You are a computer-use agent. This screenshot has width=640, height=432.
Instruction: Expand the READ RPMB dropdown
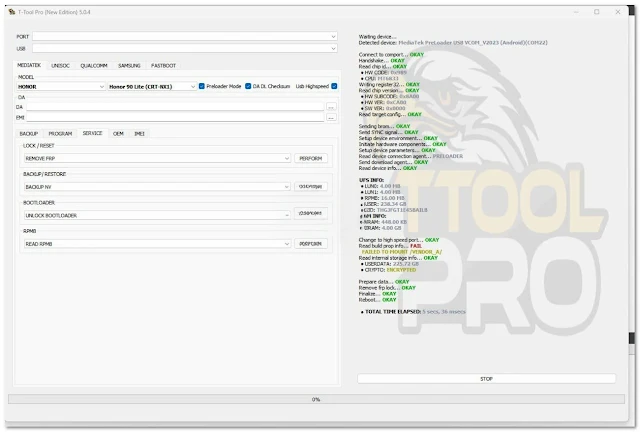pos(157,244)
